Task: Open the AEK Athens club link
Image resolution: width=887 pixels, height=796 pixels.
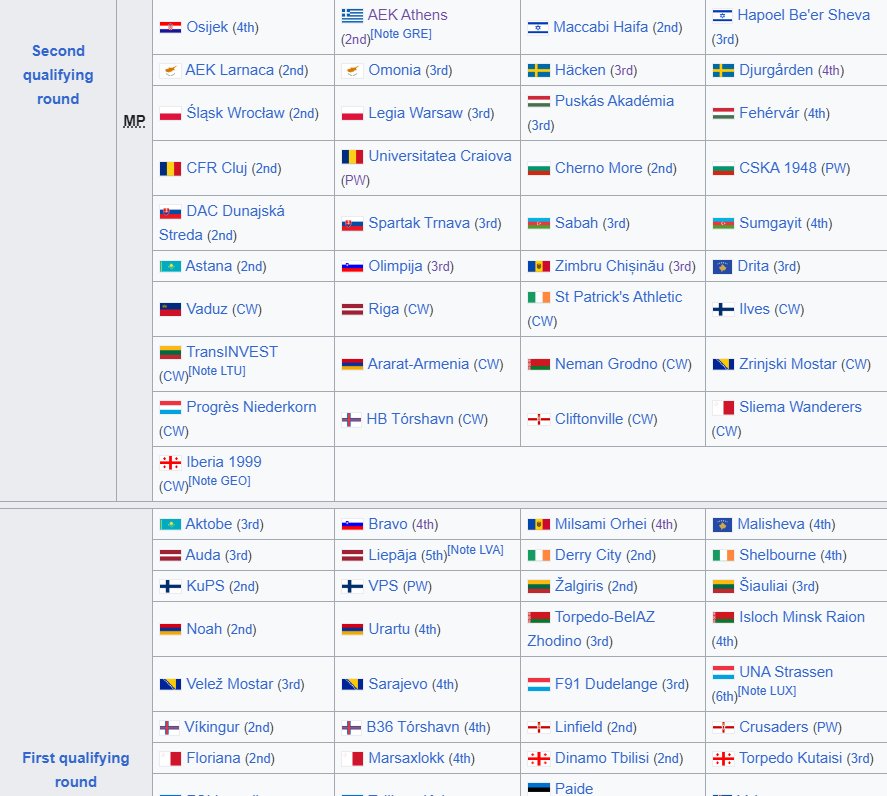Action: click(x=407, y=15)
